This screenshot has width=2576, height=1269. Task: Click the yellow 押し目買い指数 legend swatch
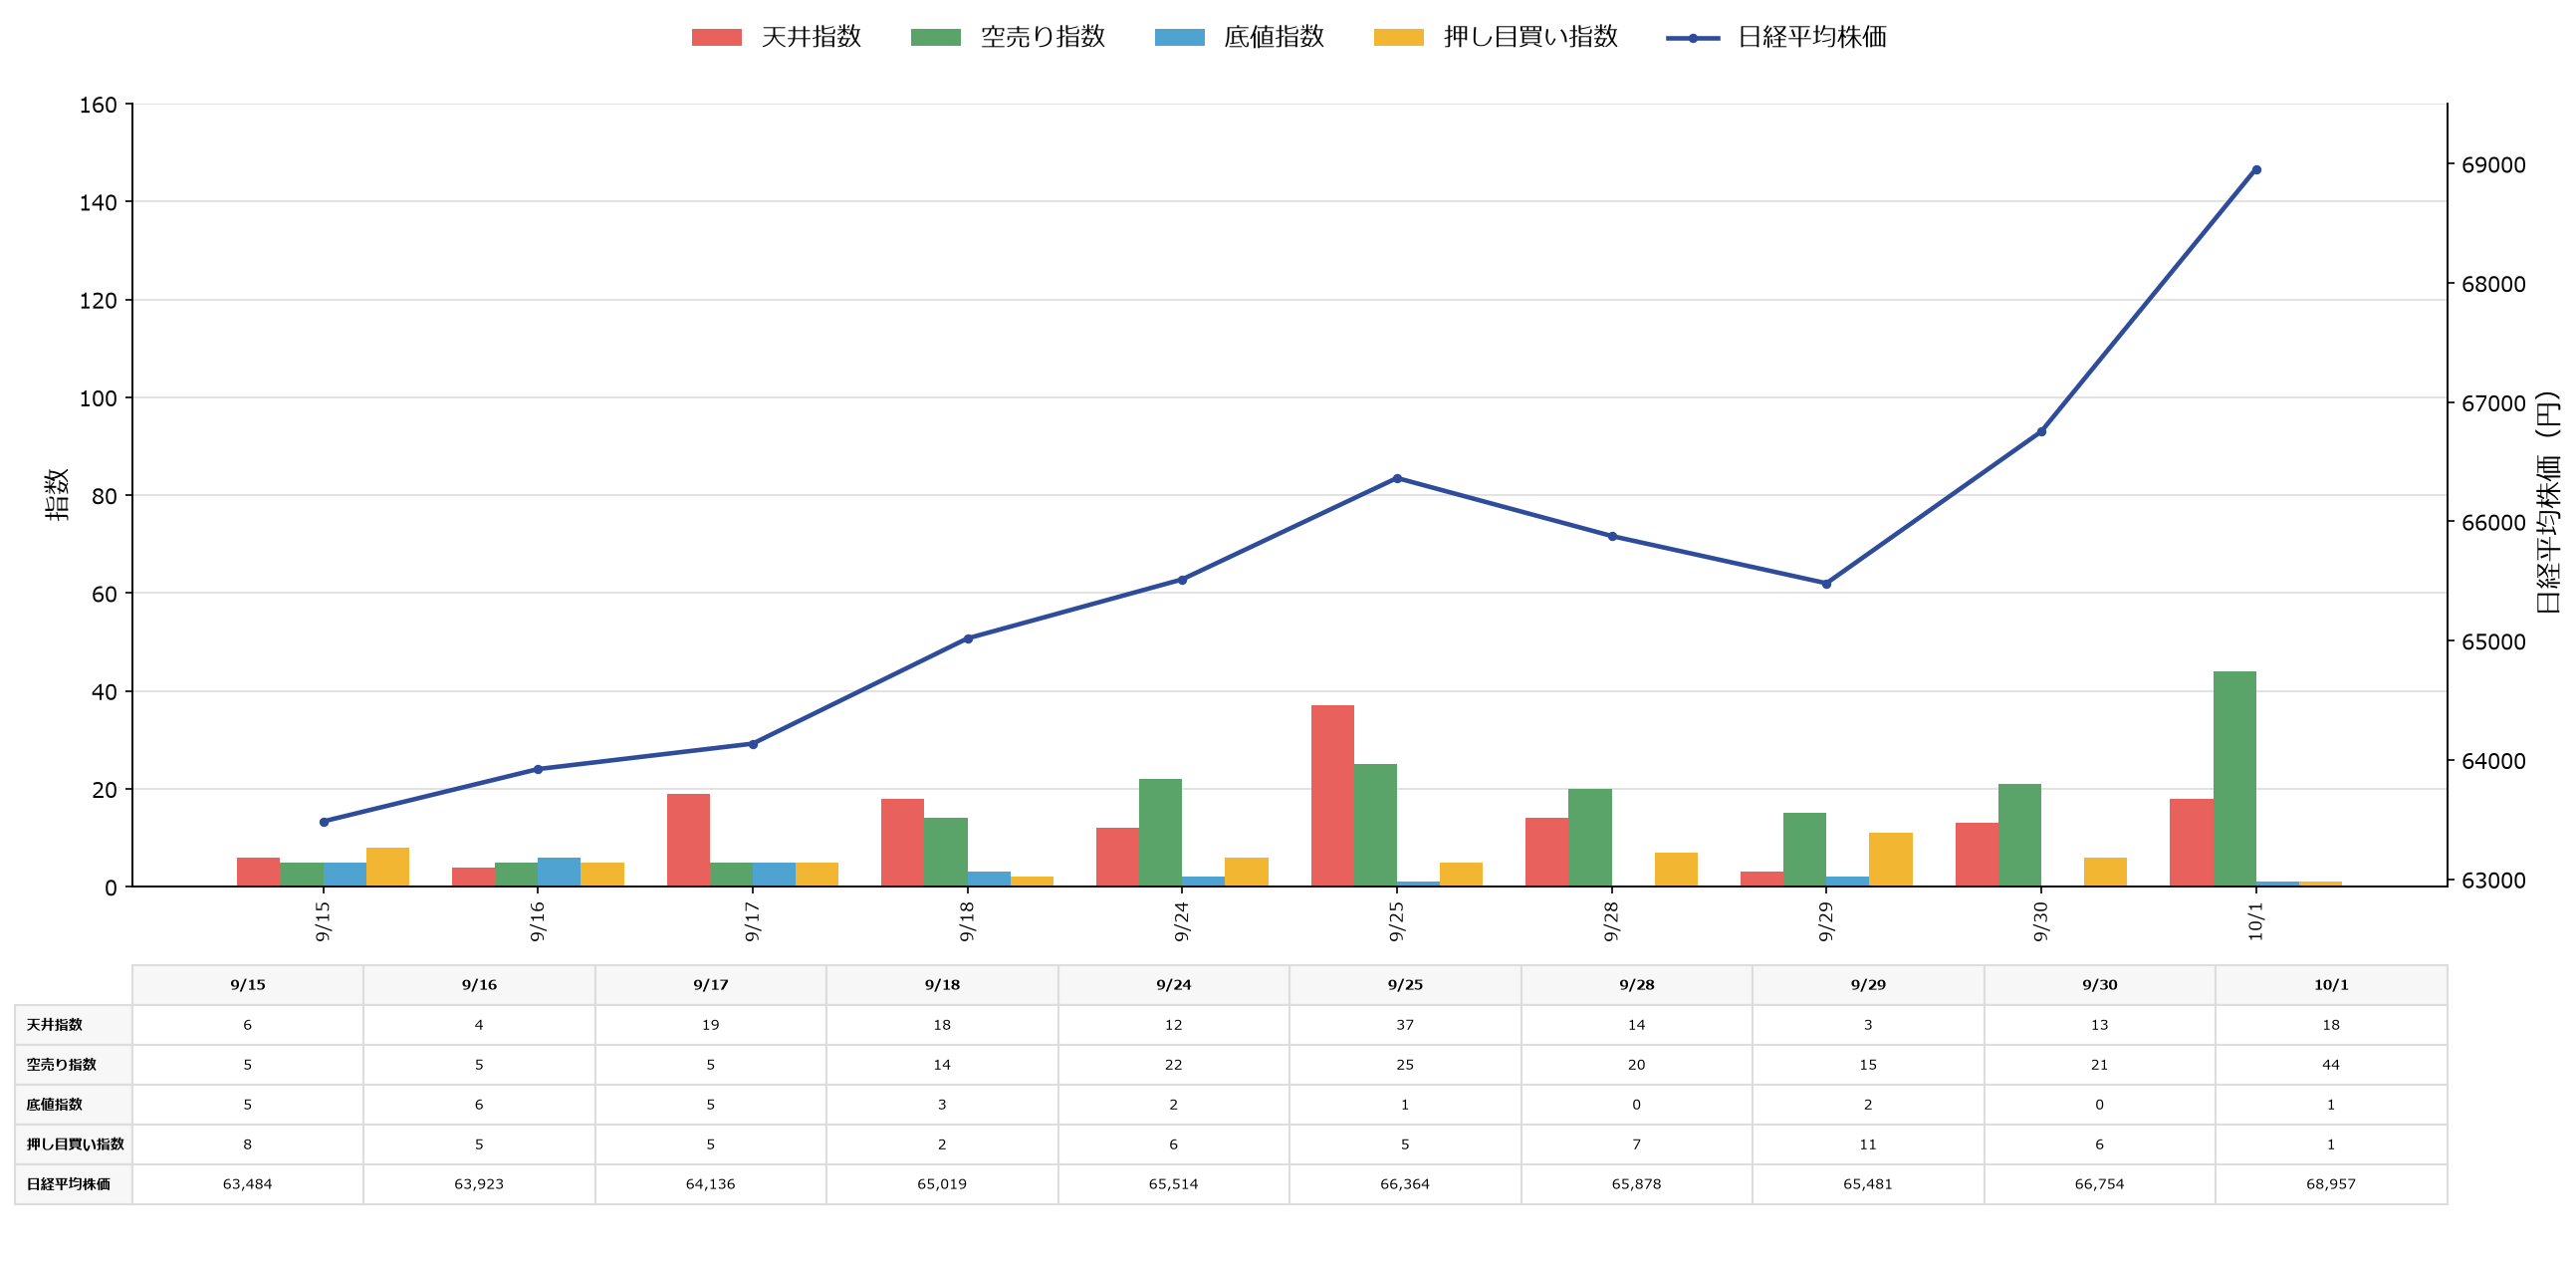1398,37
